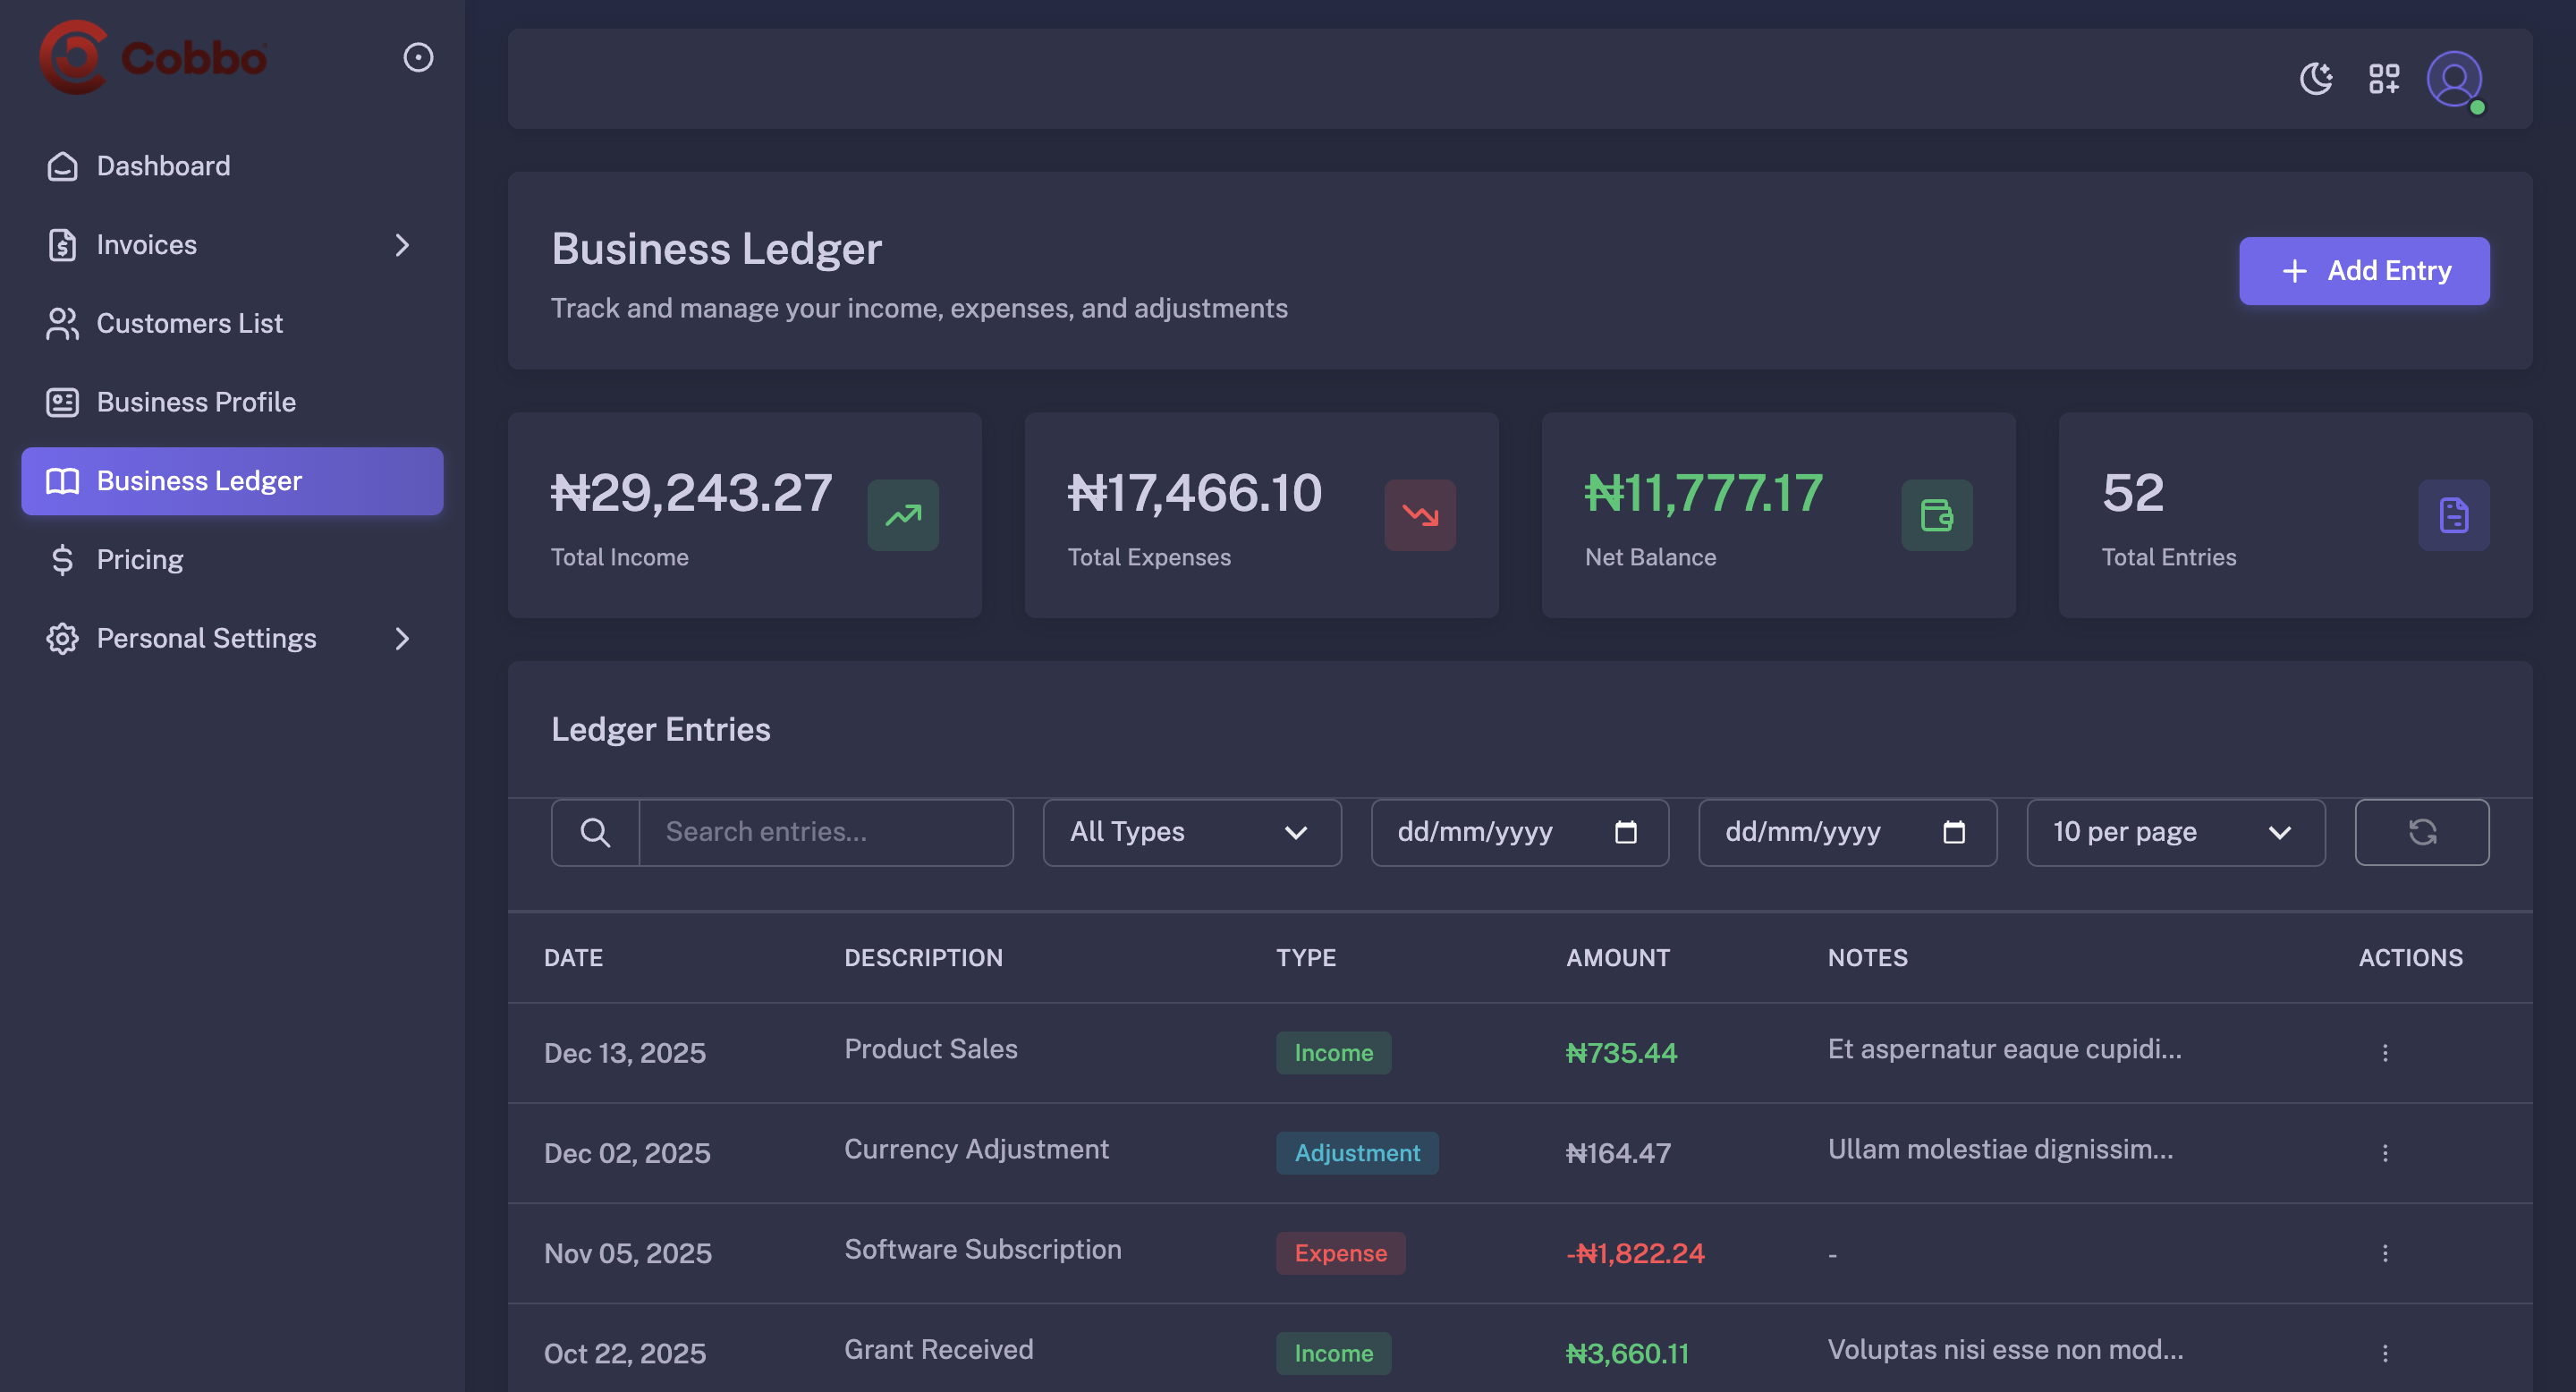Click the Add Entry button

(2363, 271)
